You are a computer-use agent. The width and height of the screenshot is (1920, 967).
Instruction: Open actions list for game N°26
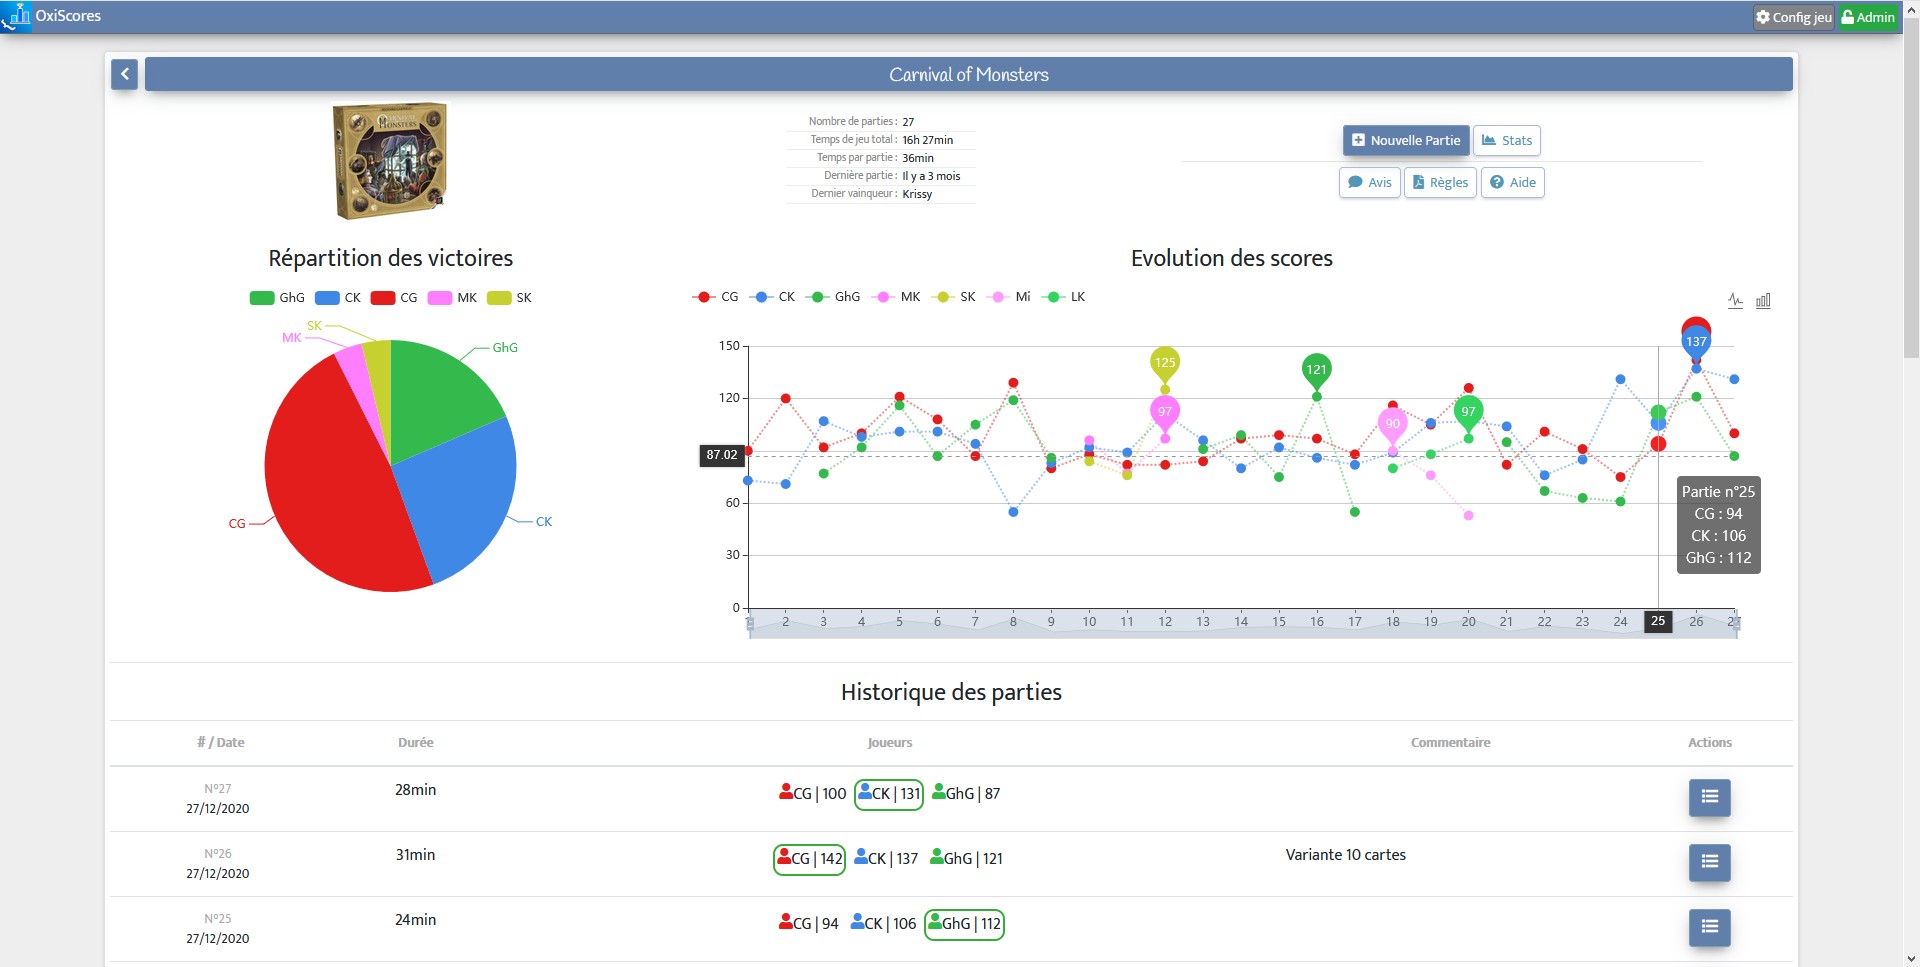click(x=1710, y=862)
